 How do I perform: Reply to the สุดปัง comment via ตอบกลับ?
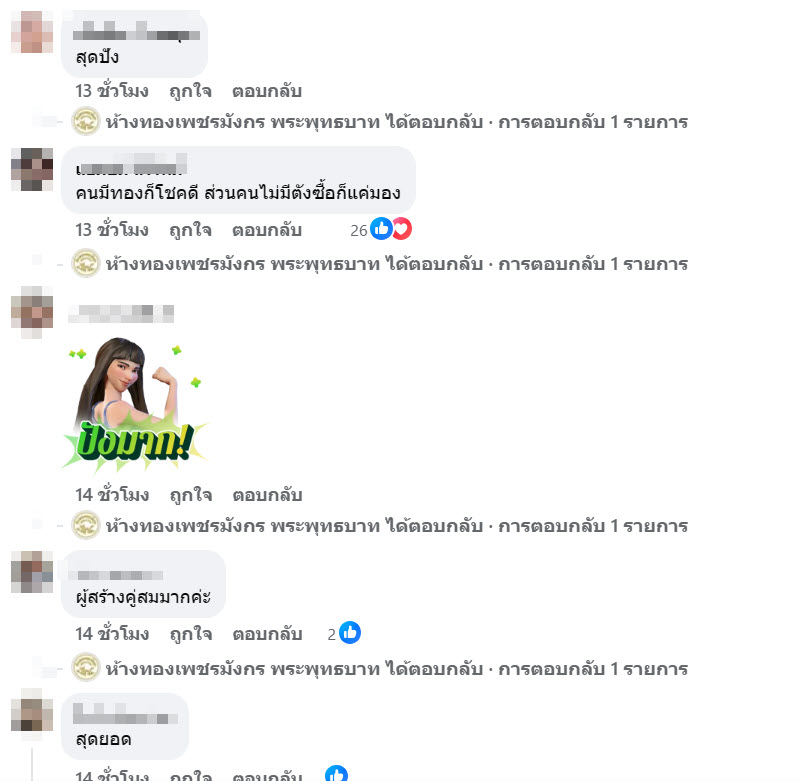click(x=267, y=91)
